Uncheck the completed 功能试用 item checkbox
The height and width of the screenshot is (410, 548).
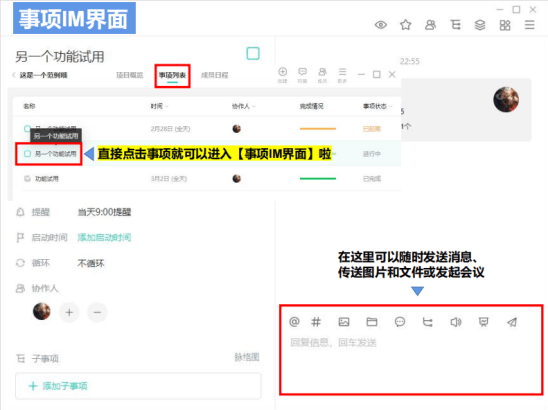27,179
